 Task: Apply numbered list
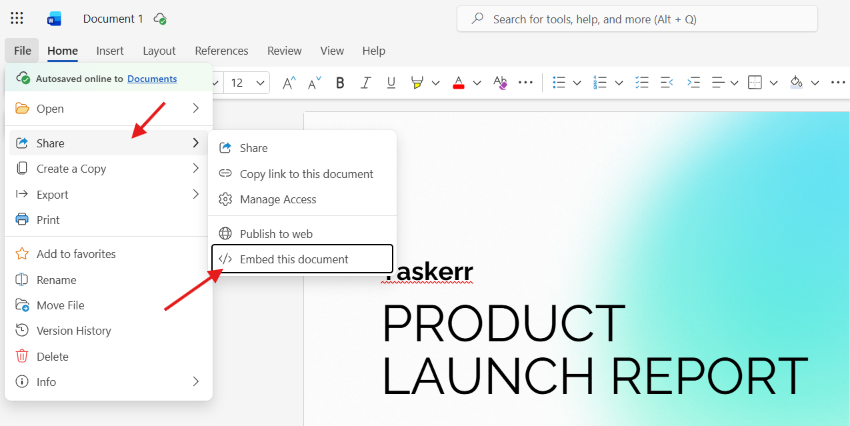tap(600, 83)
